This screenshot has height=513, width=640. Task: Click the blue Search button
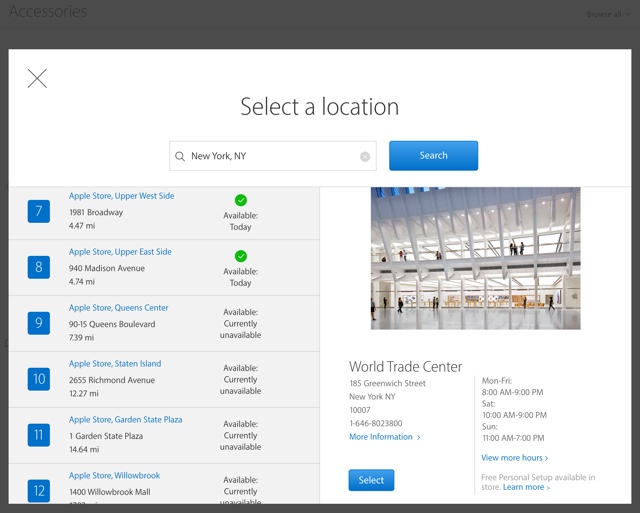tap(433, 155)
